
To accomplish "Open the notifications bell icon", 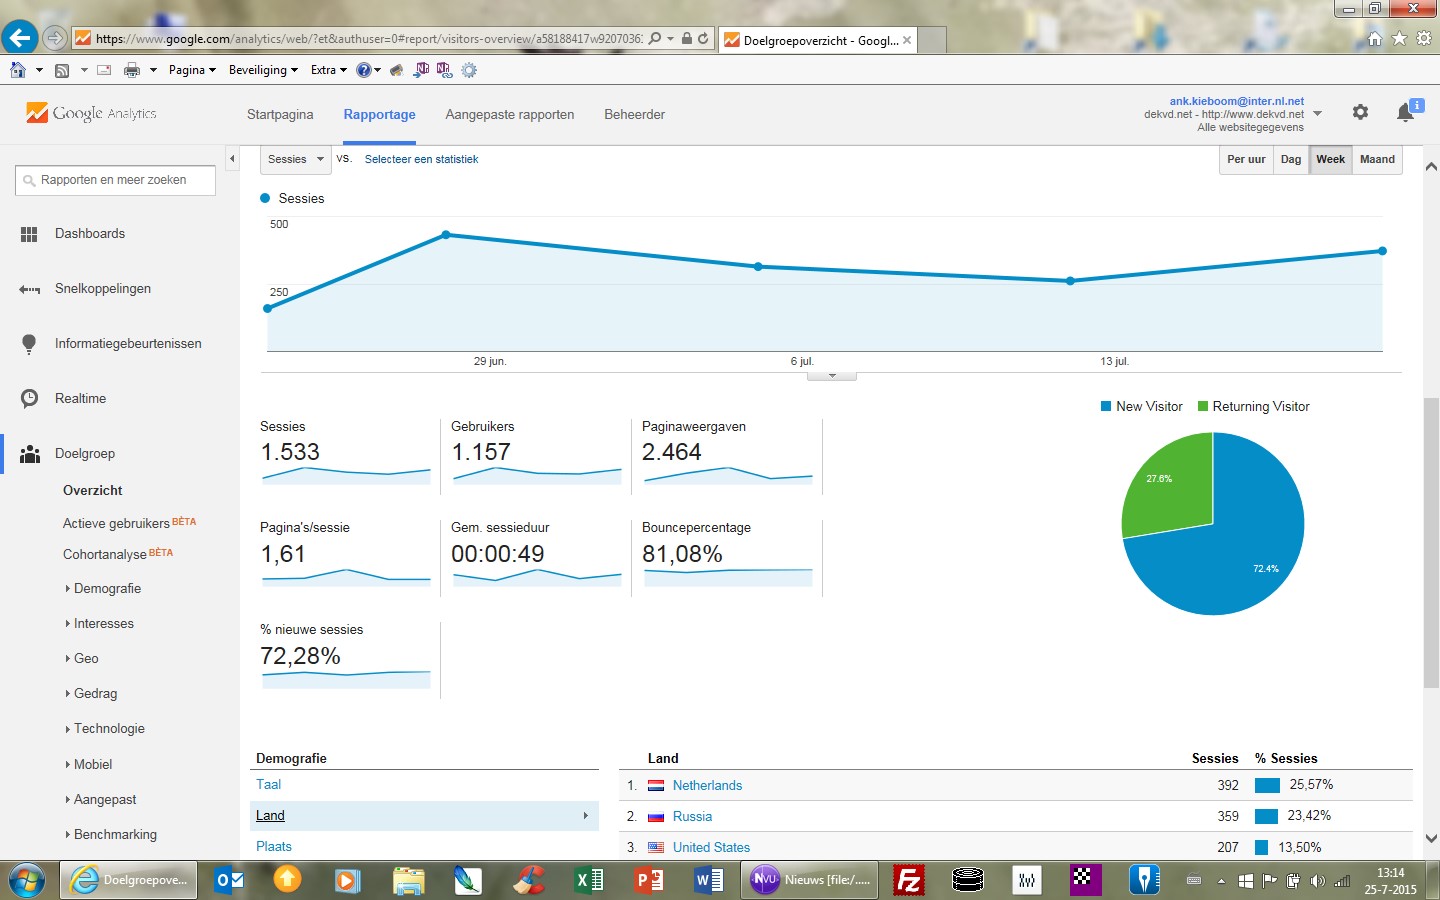I will 1405,112.
